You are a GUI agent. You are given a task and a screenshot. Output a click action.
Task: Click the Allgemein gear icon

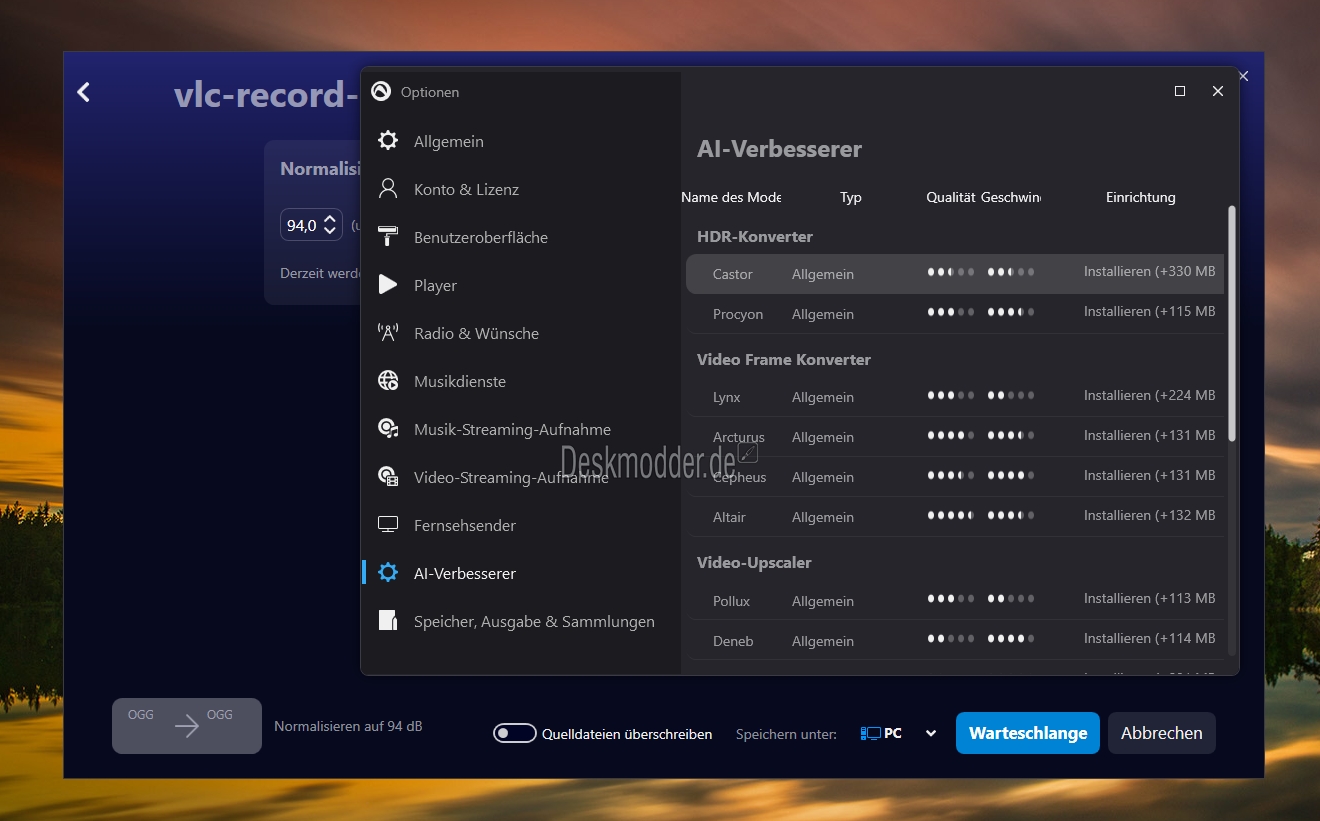(x=388, y=141)
